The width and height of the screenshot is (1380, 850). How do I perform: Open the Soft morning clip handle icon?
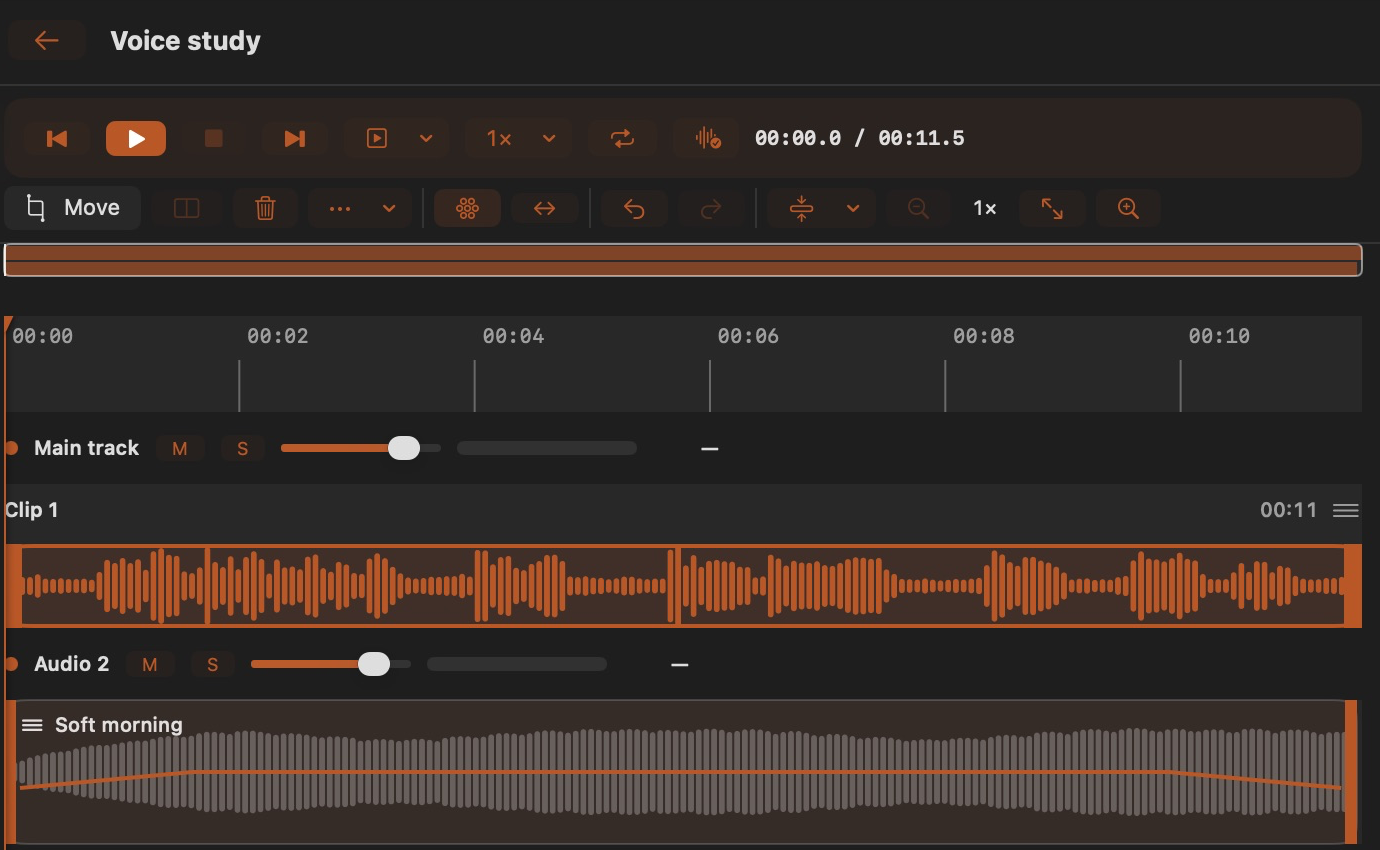(x=32, y=725)
